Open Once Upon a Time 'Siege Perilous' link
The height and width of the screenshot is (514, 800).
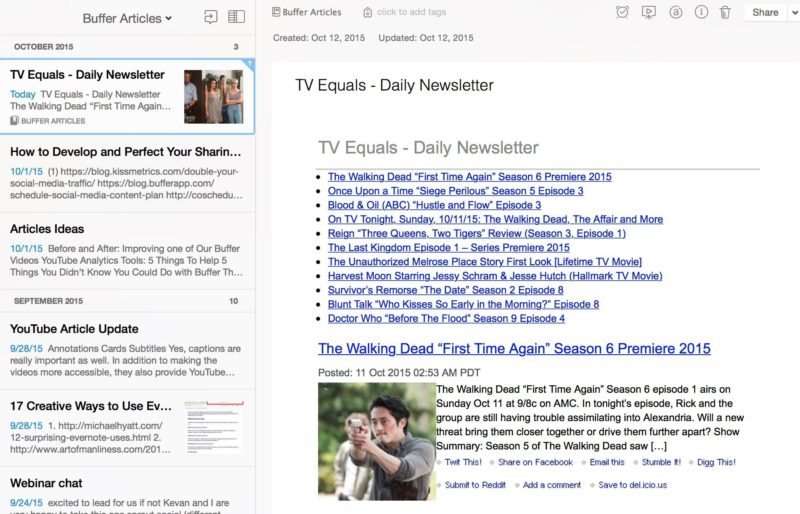(x=456, y=191)
